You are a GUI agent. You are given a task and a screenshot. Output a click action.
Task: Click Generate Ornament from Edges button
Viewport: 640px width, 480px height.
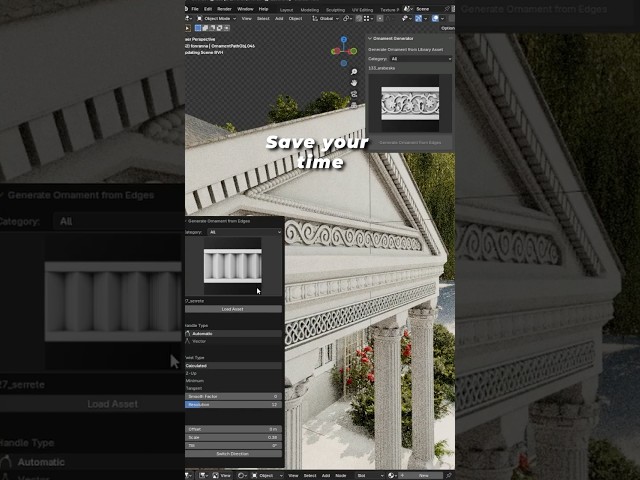[x=410, y=143]
